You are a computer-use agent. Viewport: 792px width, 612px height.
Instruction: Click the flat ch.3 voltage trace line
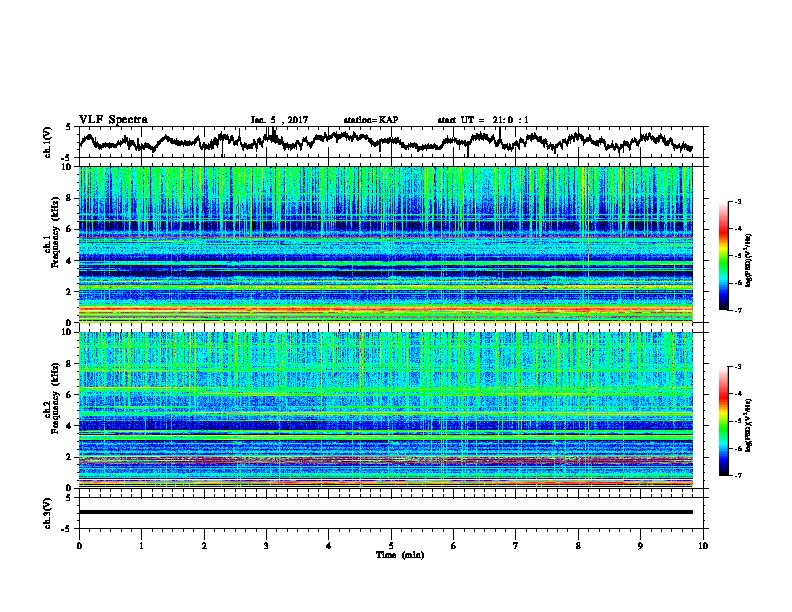pyautogui.click(x=385, y=512)
